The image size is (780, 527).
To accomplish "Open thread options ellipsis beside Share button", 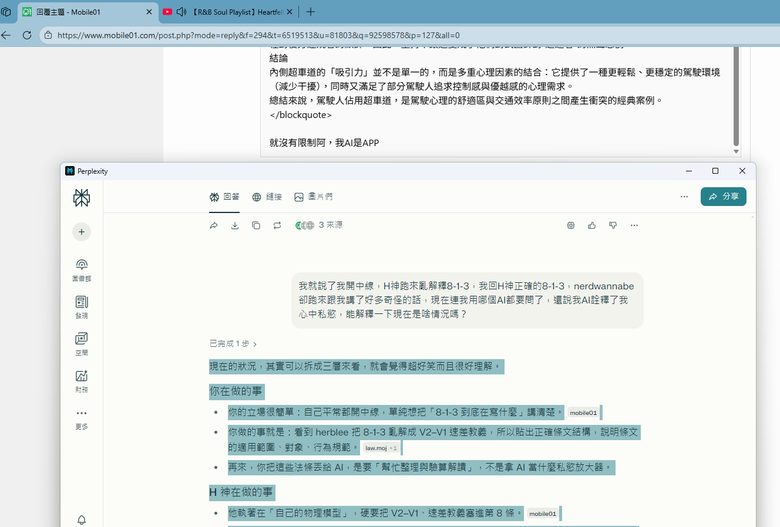I will tap(684, 197).
